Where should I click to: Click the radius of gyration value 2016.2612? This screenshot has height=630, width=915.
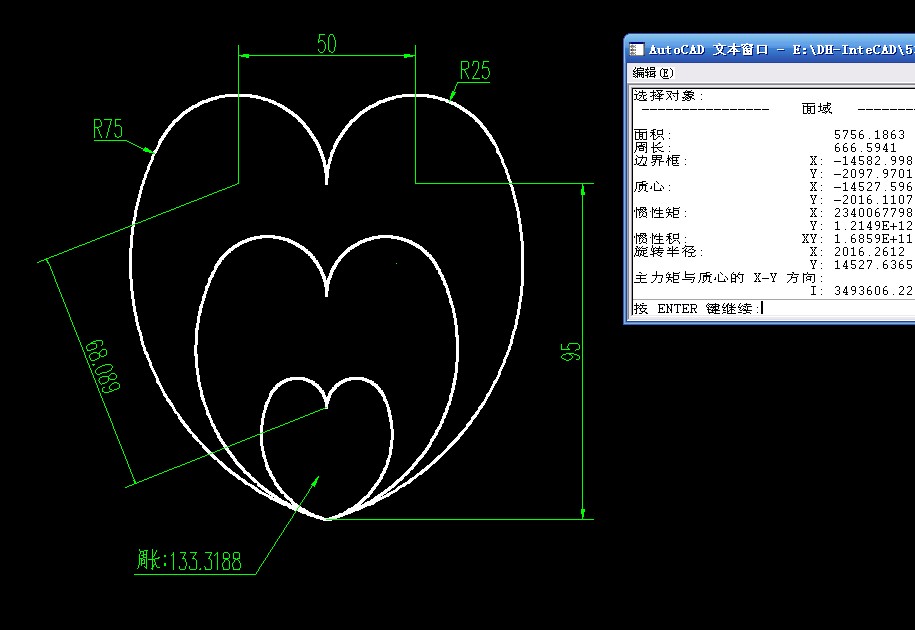tap(869, 252)
